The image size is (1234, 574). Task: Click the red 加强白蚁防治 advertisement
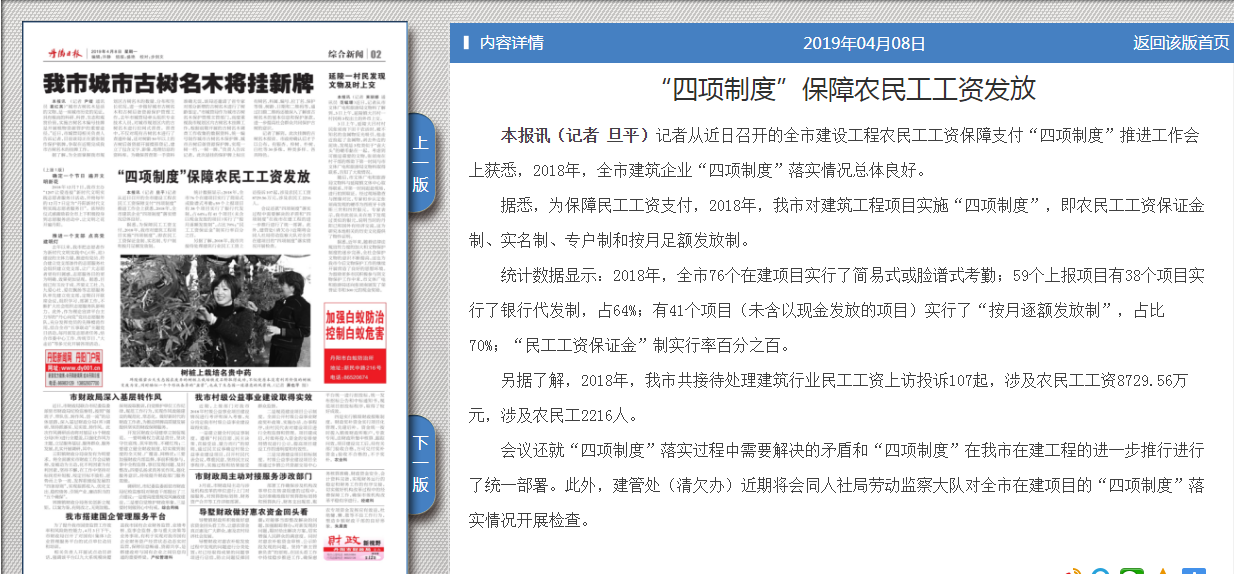[355, 323]
